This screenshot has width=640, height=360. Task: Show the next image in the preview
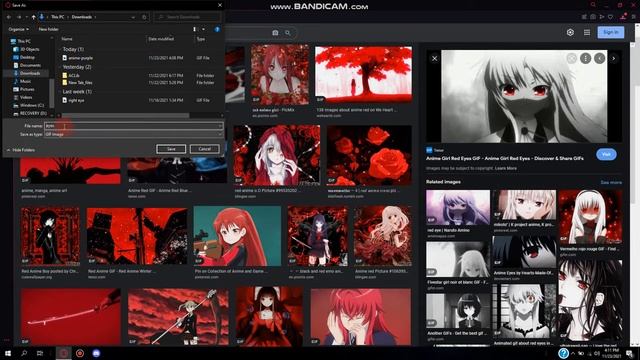(613, 58)
